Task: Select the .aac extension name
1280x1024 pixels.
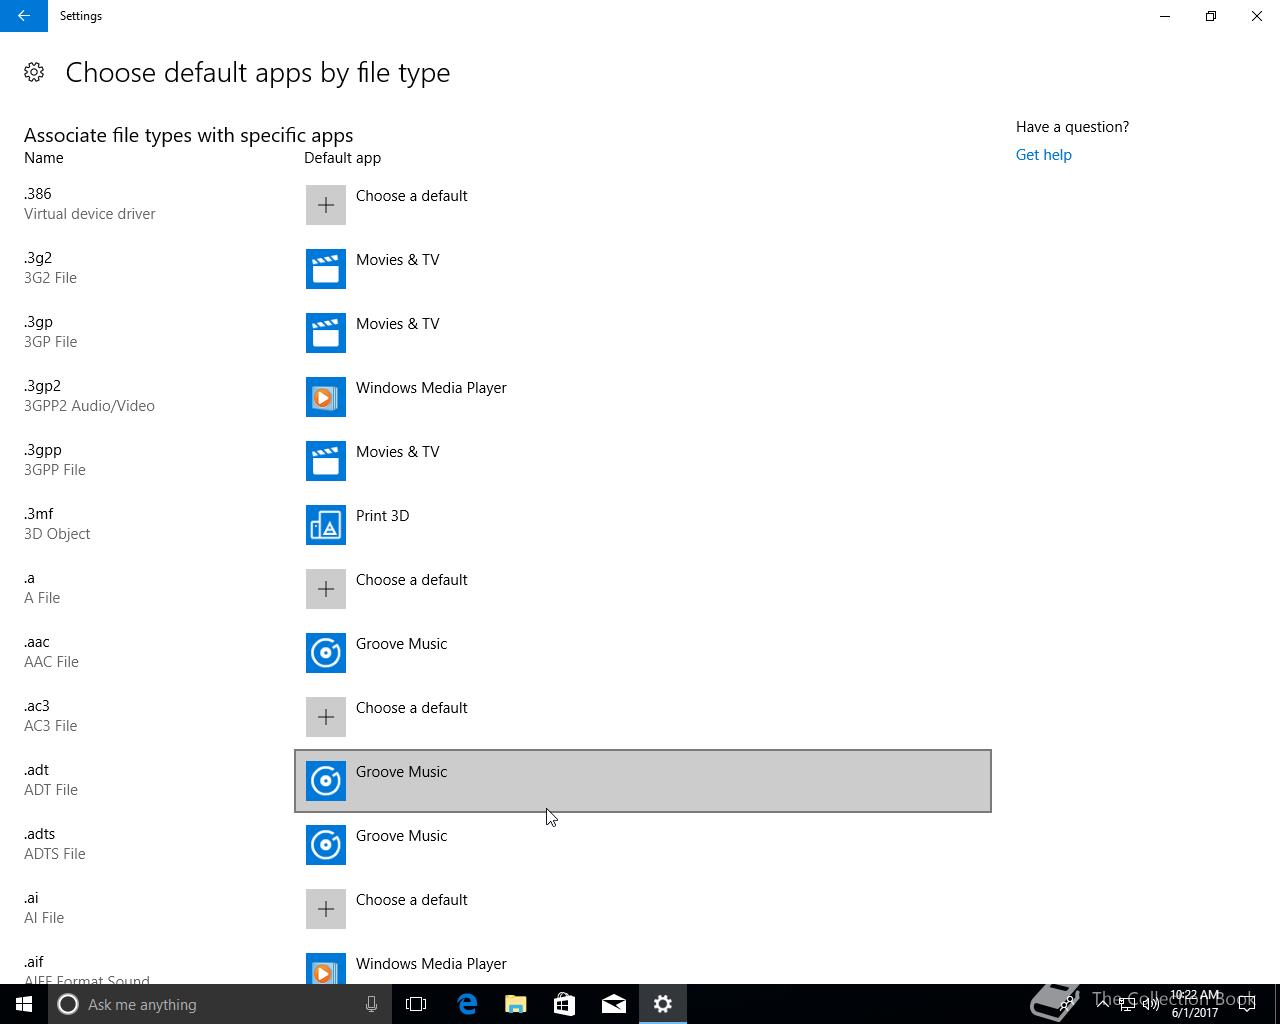Action: [x=37, y=642]
